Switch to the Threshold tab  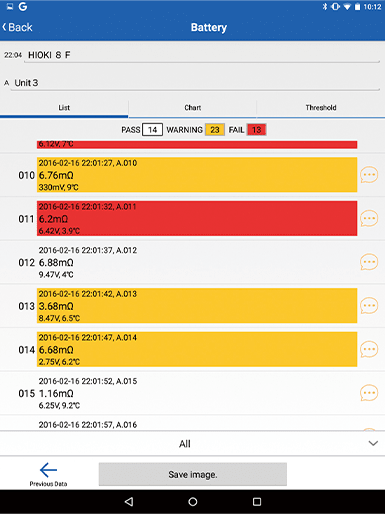321,108
